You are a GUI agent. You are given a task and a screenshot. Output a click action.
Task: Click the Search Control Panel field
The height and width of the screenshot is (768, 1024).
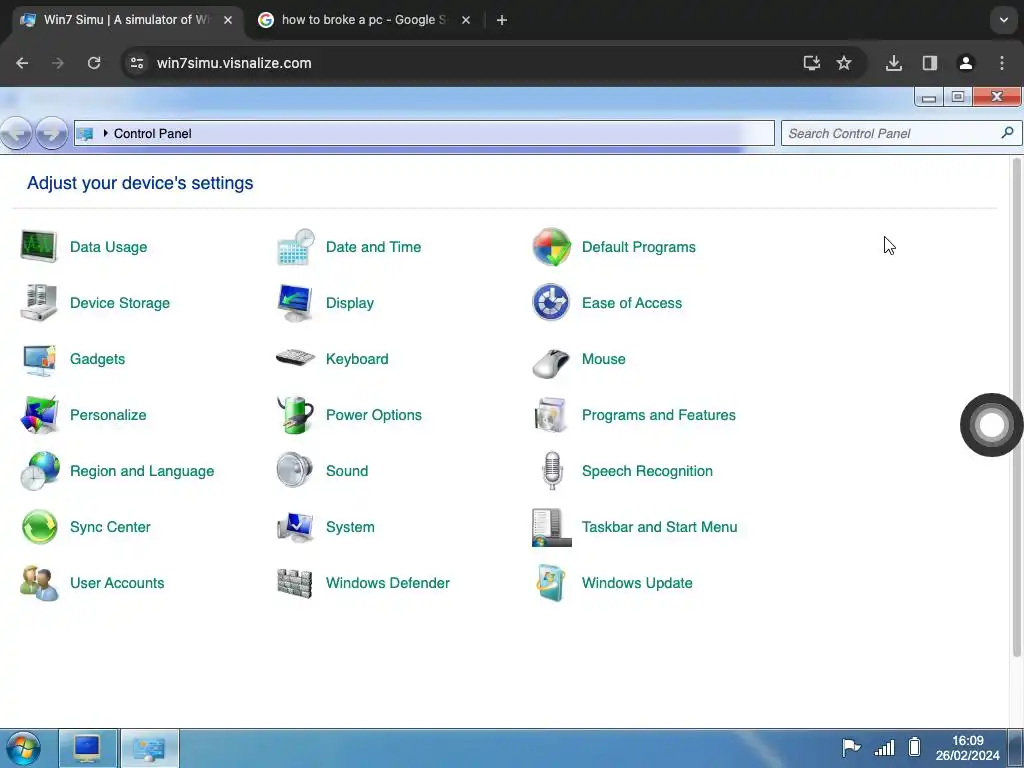(x=901, y=133)
